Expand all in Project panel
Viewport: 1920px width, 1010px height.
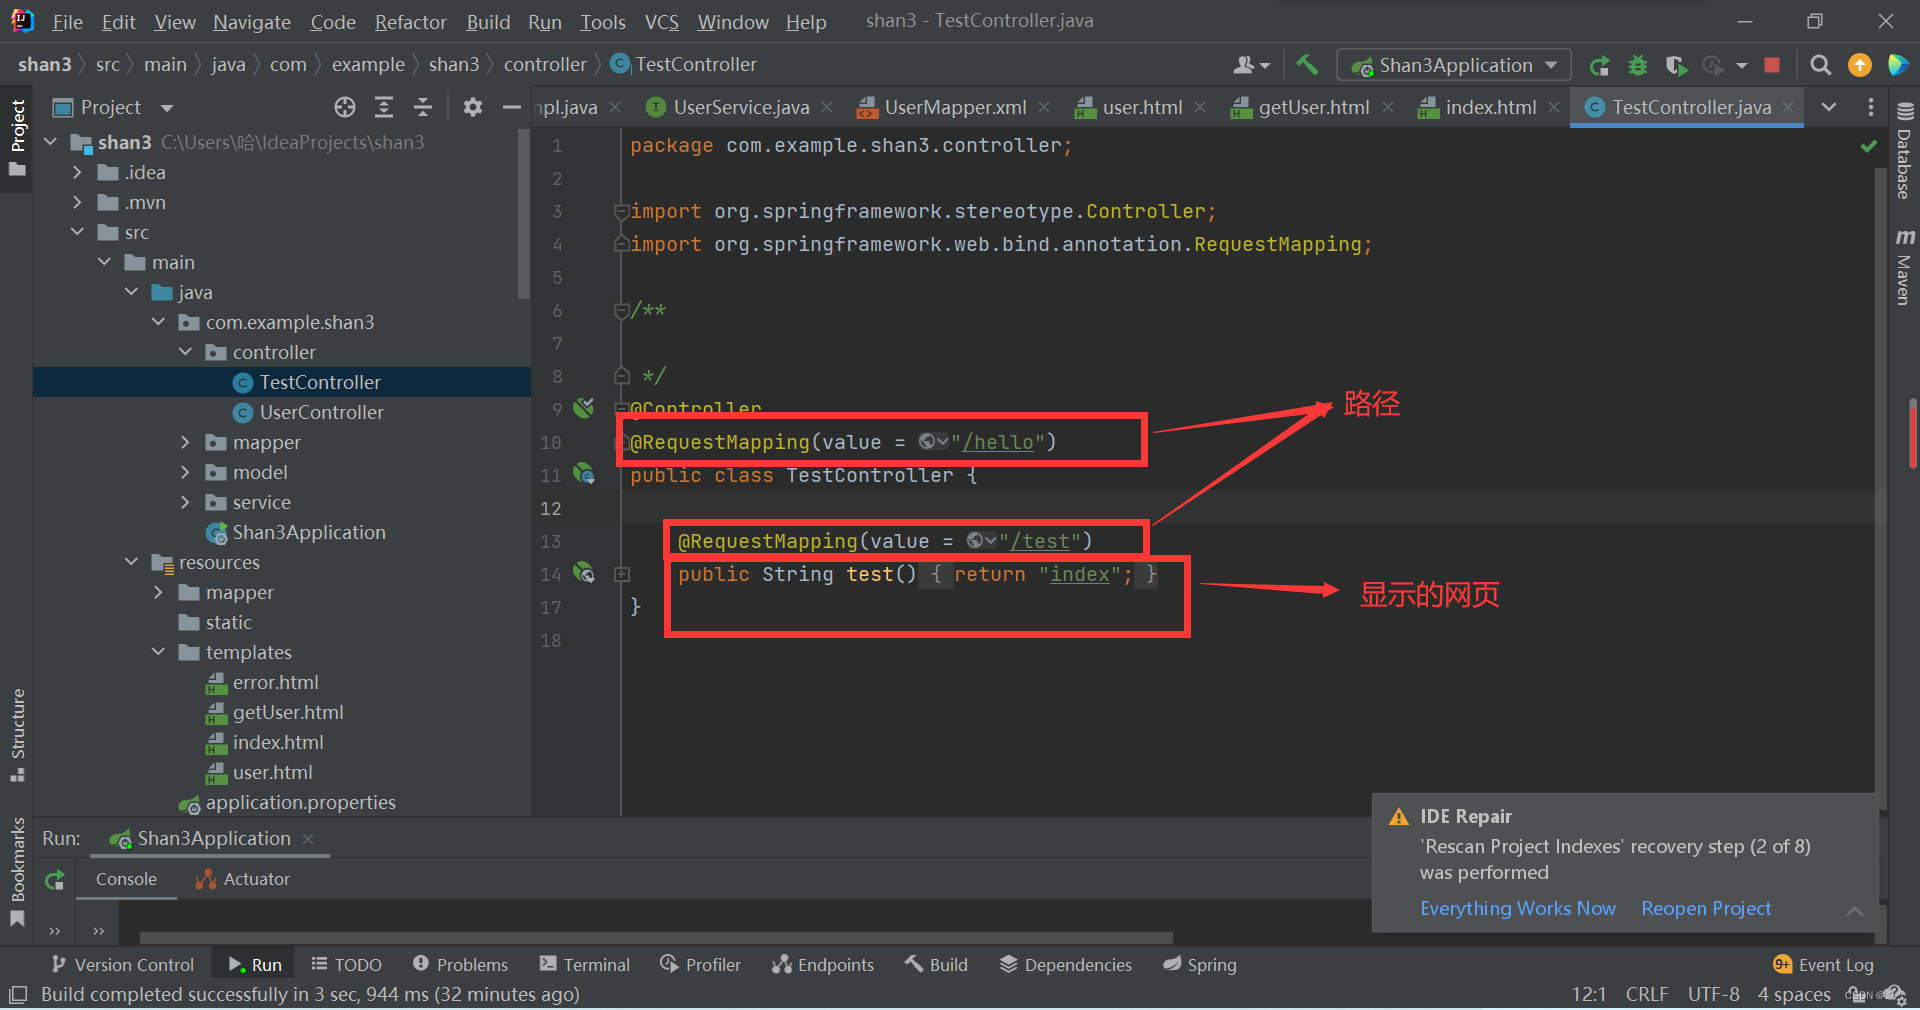(x=384, y=107)
